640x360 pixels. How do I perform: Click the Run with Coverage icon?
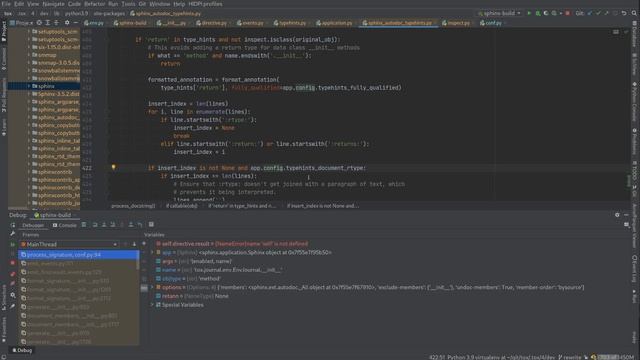(546, 13)
